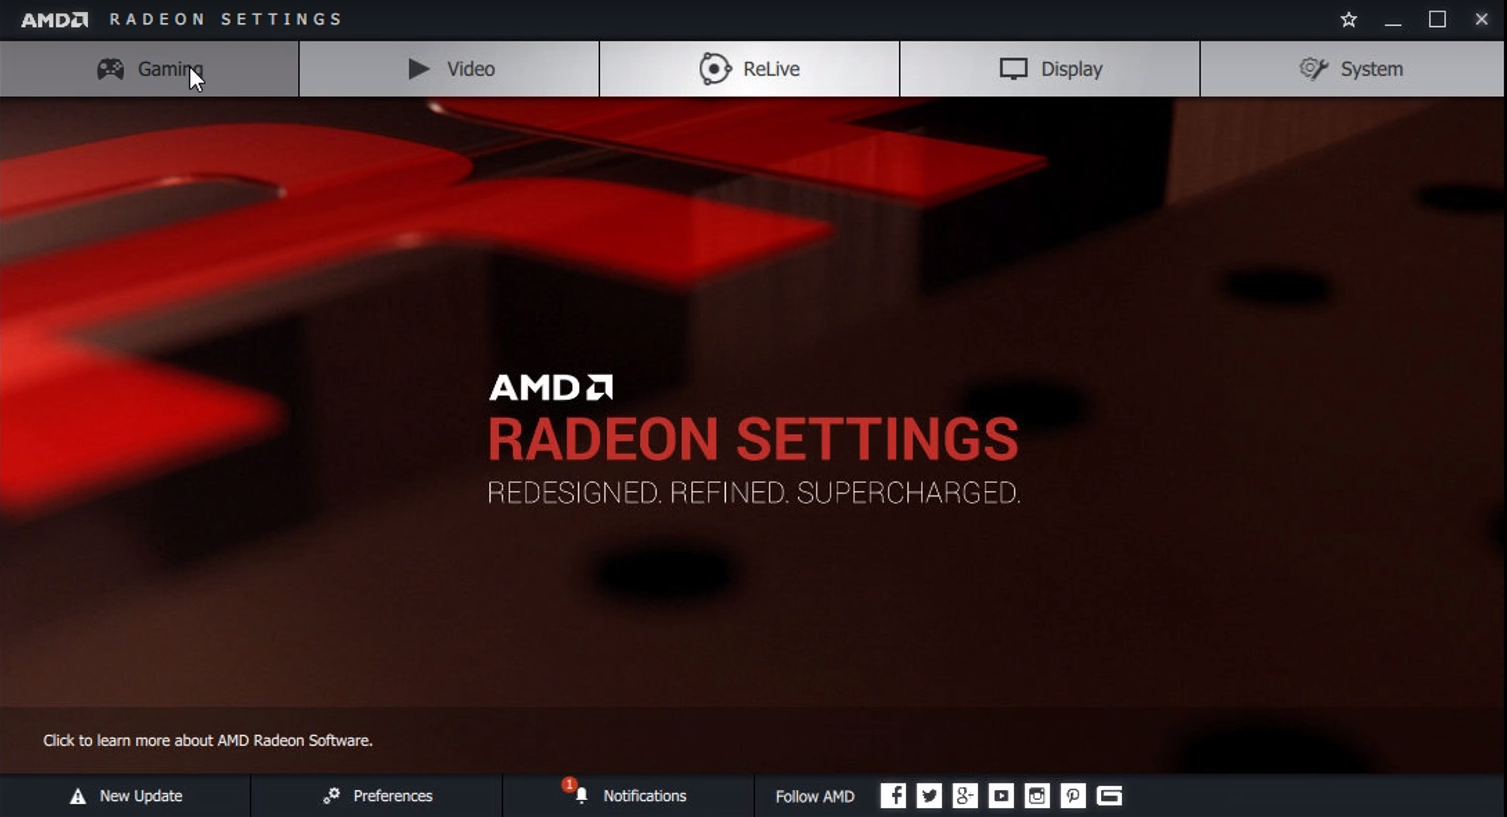Viewport: 1507px width, 817px height.
Task: Open AMD's Facebook page icon
Action: 893,796
